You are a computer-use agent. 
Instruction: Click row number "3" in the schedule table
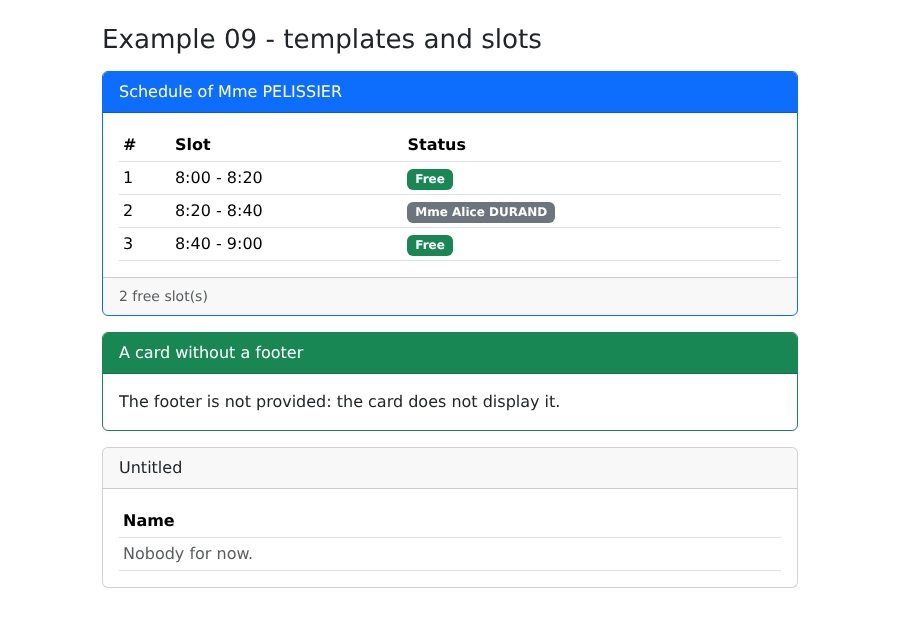(128, 244)
